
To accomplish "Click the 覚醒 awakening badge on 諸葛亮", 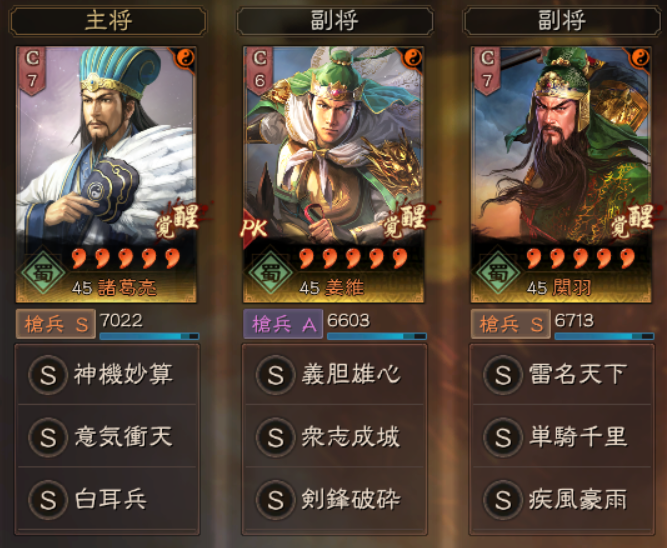I will 178,221.
